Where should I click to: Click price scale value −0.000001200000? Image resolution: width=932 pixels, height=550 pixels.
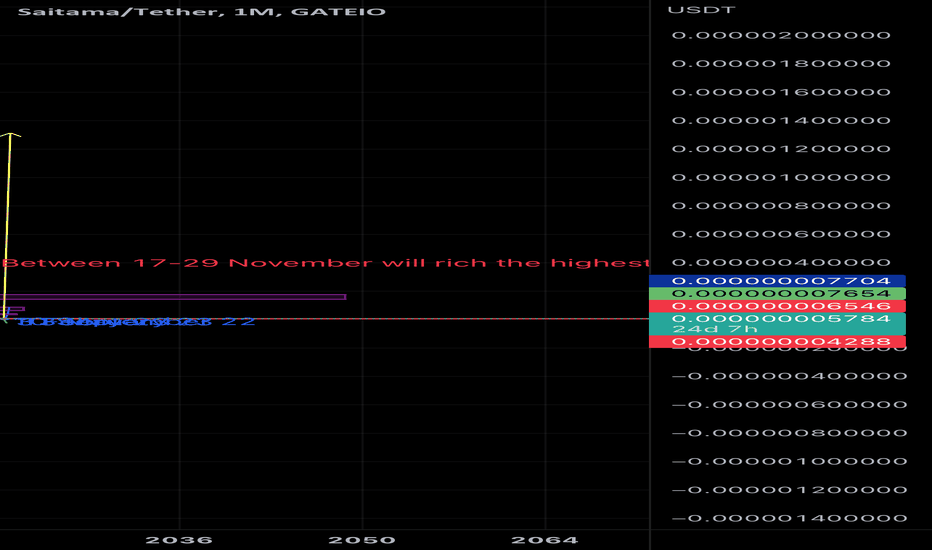point(789,490)
